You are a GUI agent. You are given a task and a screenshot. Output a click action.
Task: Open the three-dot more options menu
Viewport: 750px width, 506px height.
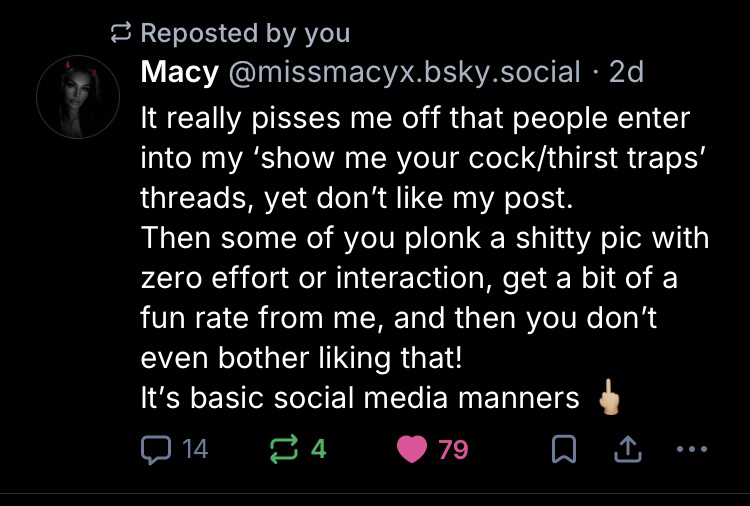691,450
